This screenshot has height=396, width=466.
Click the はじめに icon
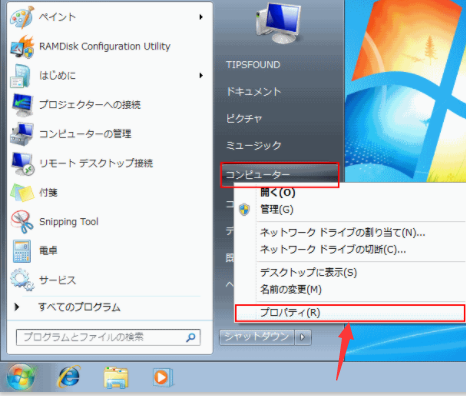click(21, 76)
